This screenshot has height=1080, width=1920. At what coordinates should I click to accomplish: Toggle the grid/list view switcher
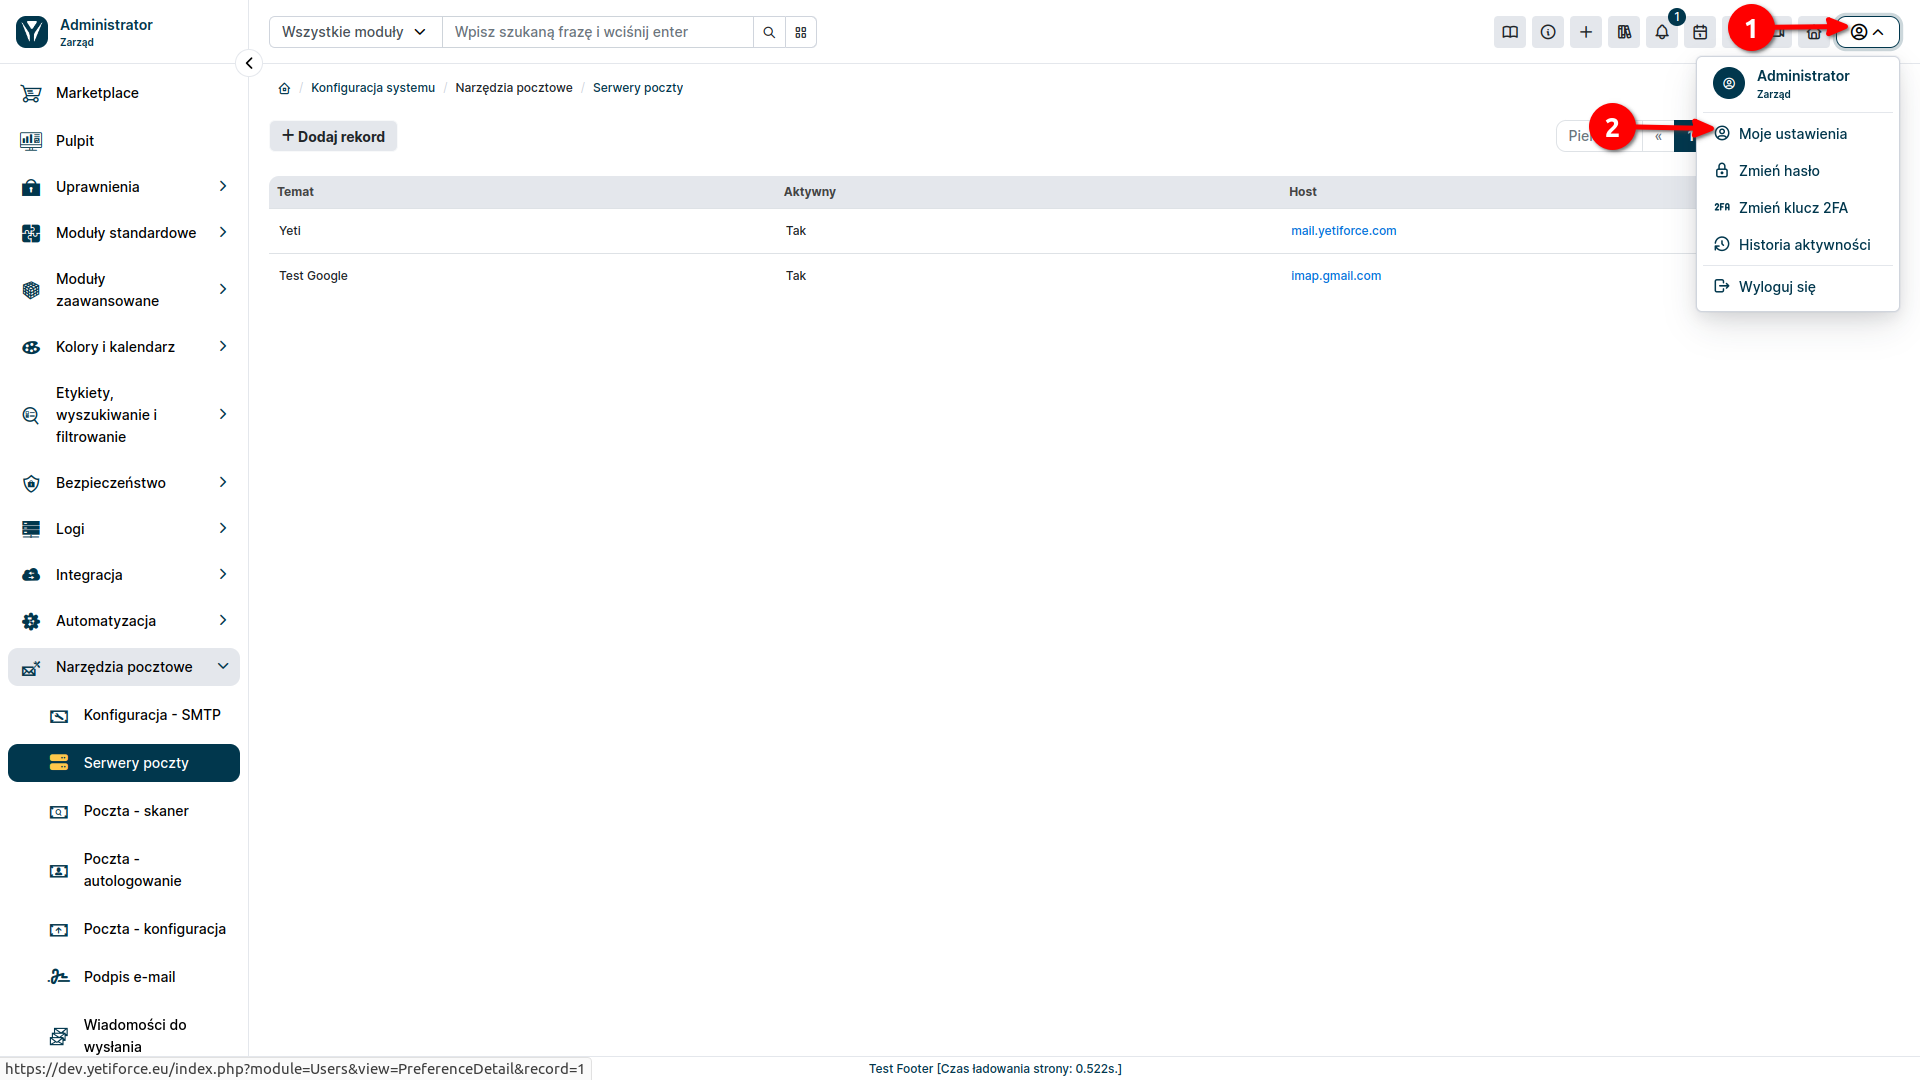[x=800, y=32]
